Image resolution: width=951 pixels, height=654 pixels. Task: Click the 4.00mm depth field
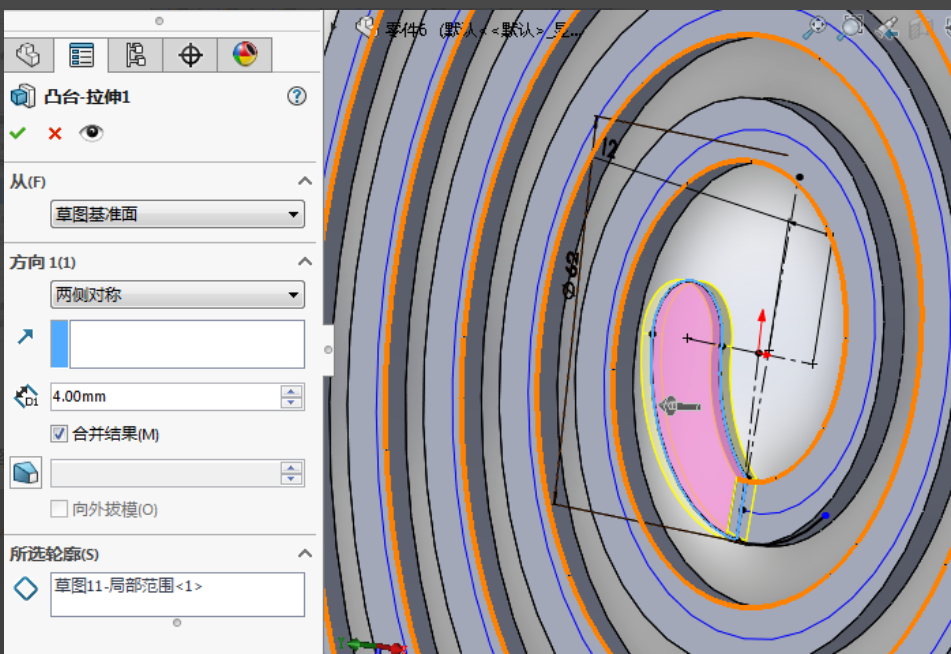tap(165, 397)
